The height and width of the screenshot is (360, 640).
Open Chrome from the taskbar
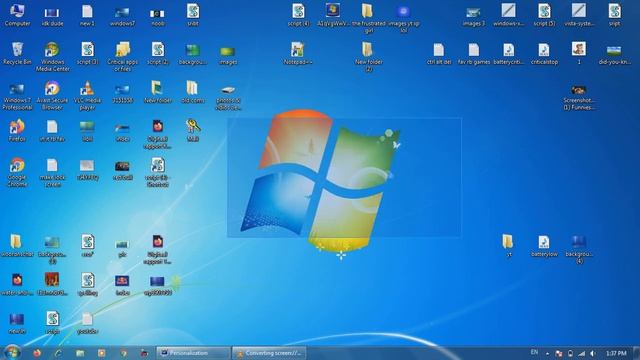tap(123, 353)
